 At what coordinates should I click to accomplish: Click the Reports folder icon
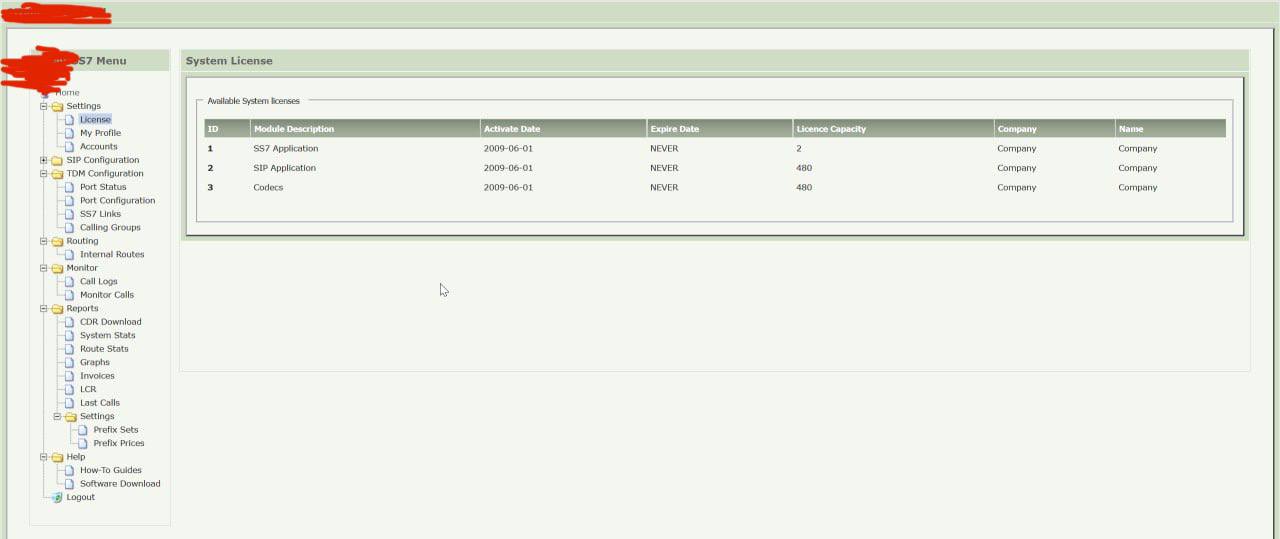pos(57,309)
